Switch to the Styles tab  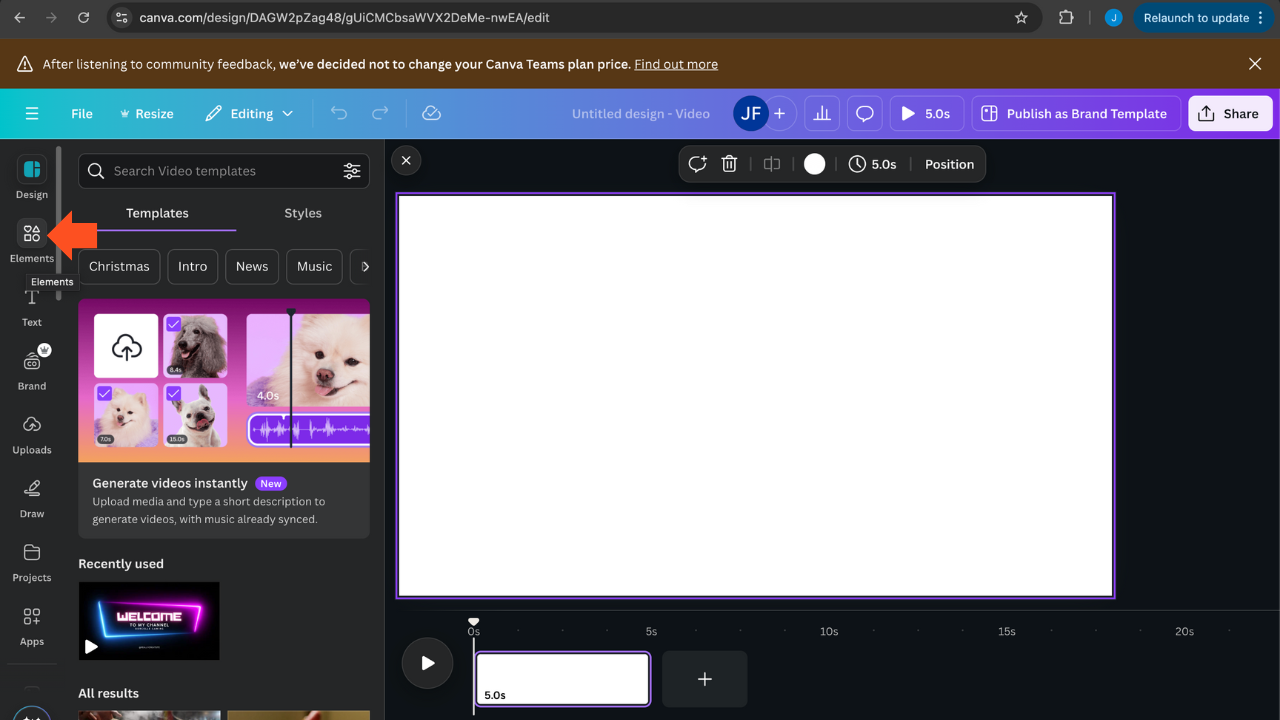click(x=302, y=213)
